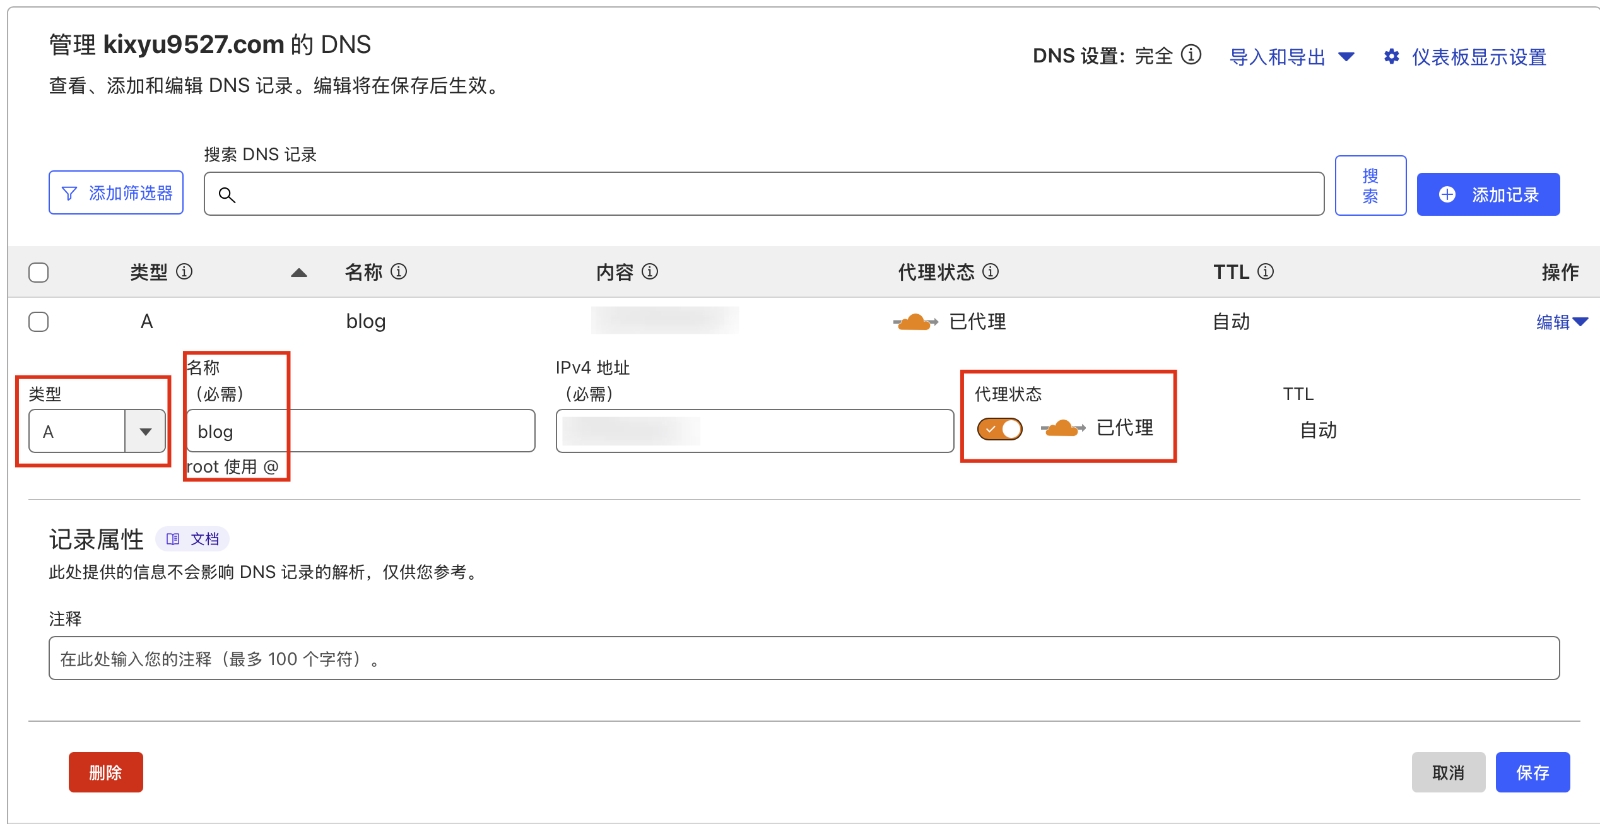Screen dimensions: 1600x824
Task: Click the info icon next to 类型 header
Action: click(x=184, y=271)
